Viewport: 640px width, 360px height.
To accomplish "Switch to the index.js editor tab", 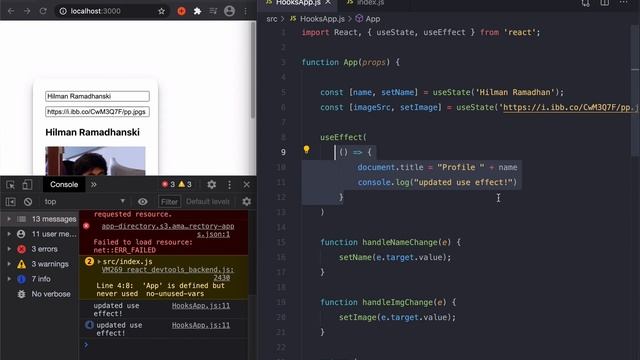I will point(366,3).
